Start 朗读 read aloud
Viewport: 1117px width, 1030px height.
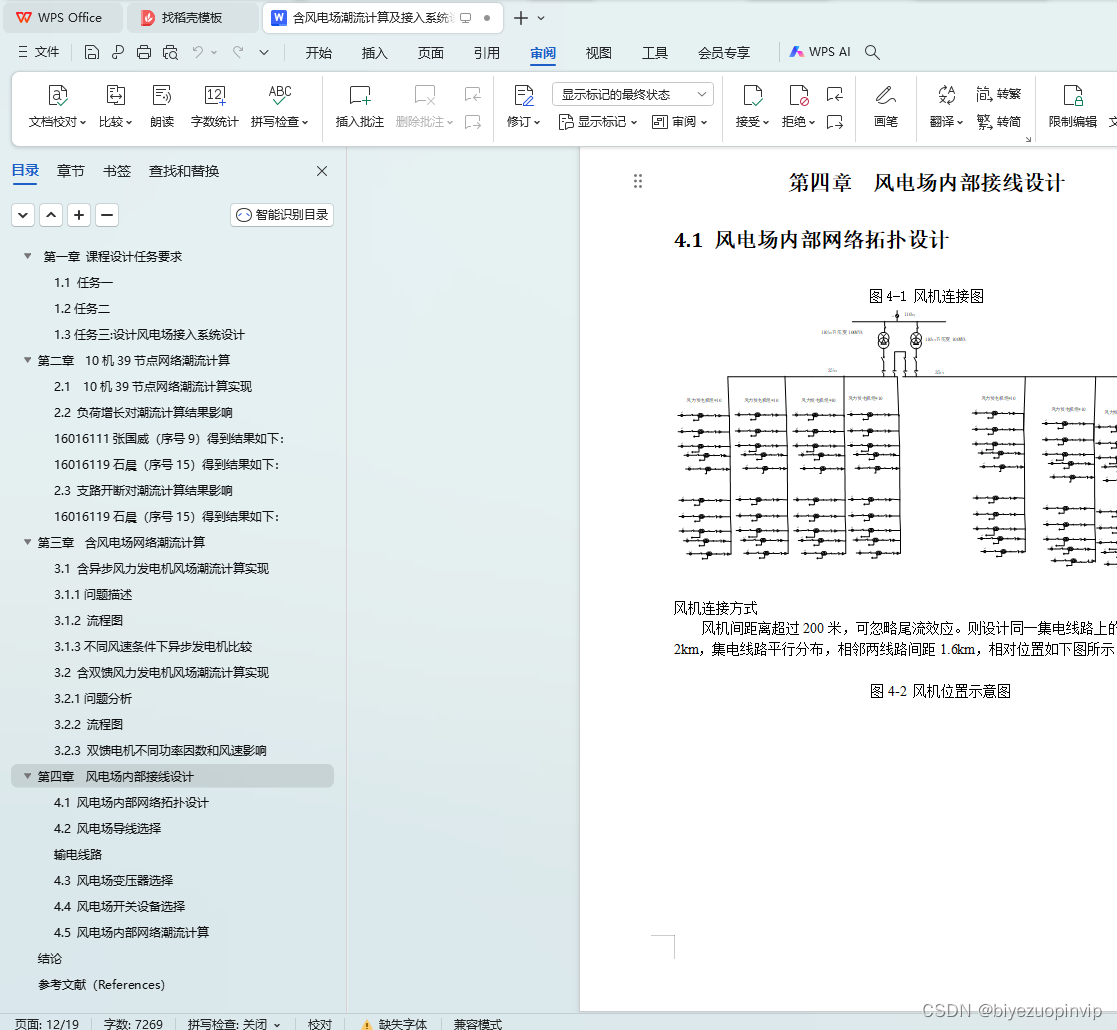[162, 107]
